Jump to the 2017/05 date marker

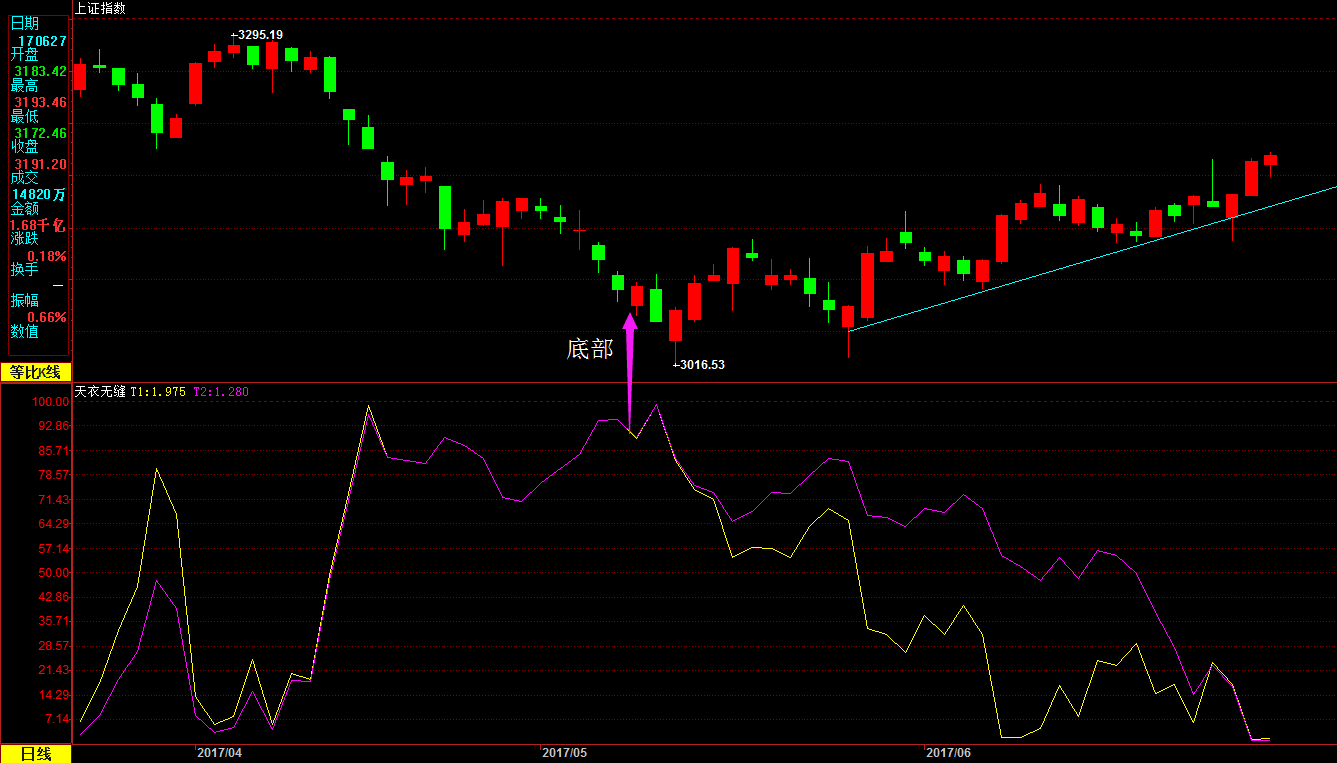(x=564, y=753)
